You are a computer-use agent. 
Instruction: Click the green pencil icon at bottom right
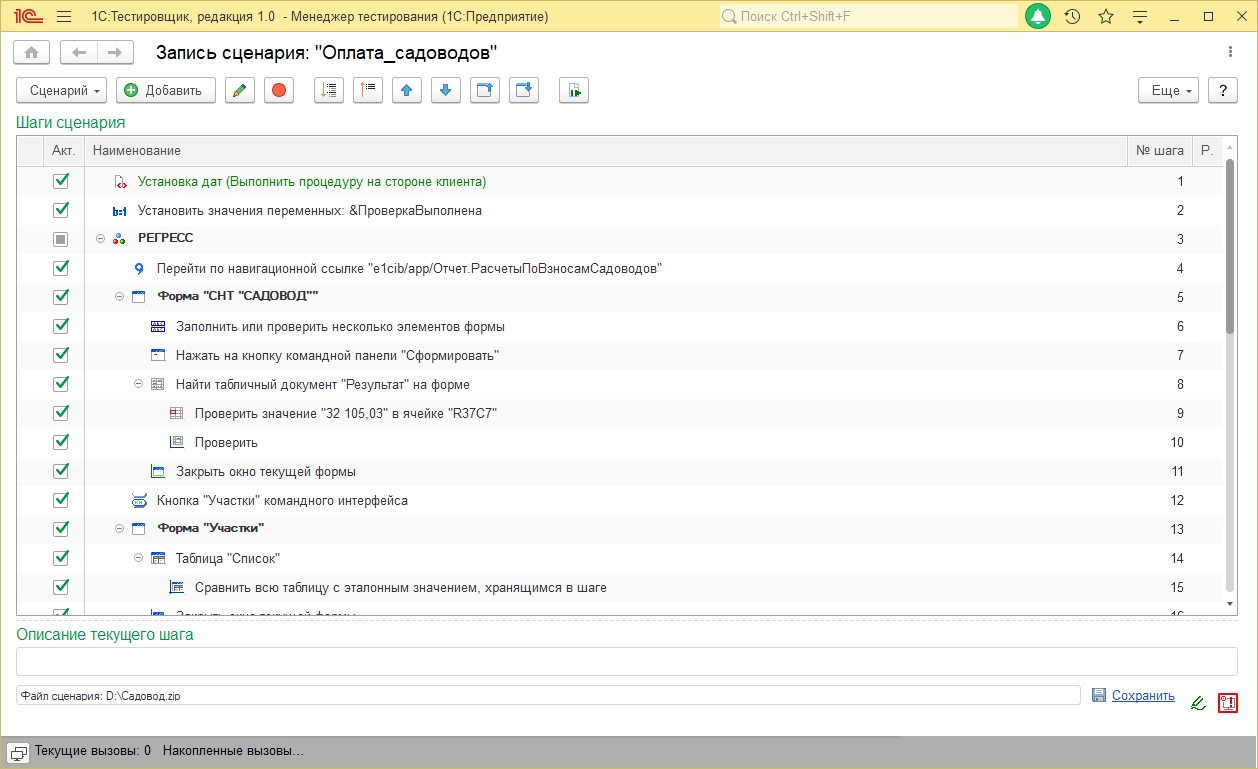pos(1197,703)
